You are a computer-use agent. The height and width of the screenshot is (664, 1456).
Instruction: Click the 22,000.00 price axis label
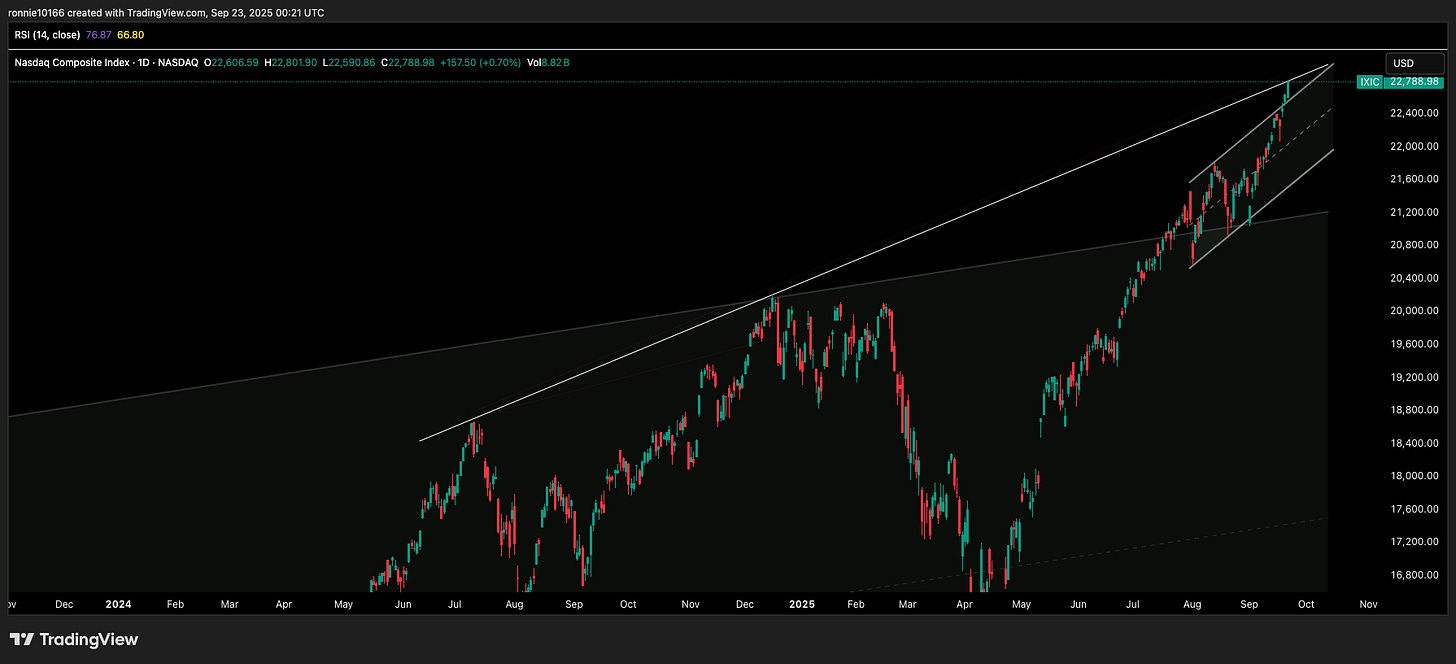pyautogui.click(x=1414, y=147)
